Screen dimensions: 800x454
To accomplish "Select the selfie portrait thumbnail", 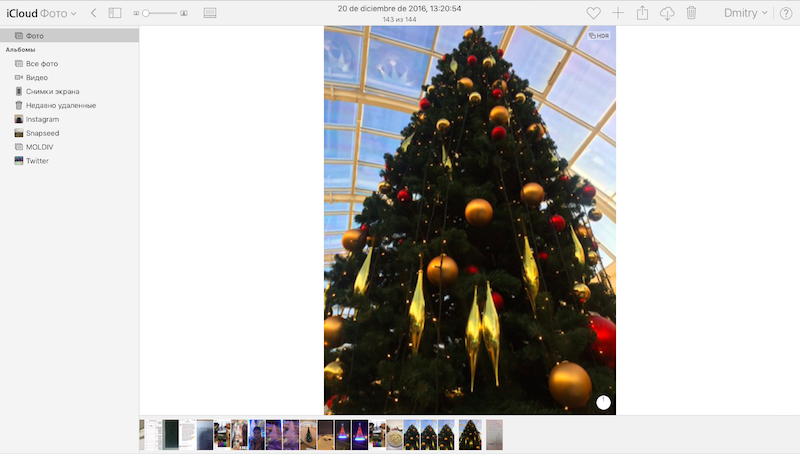I will pos(257,435).
